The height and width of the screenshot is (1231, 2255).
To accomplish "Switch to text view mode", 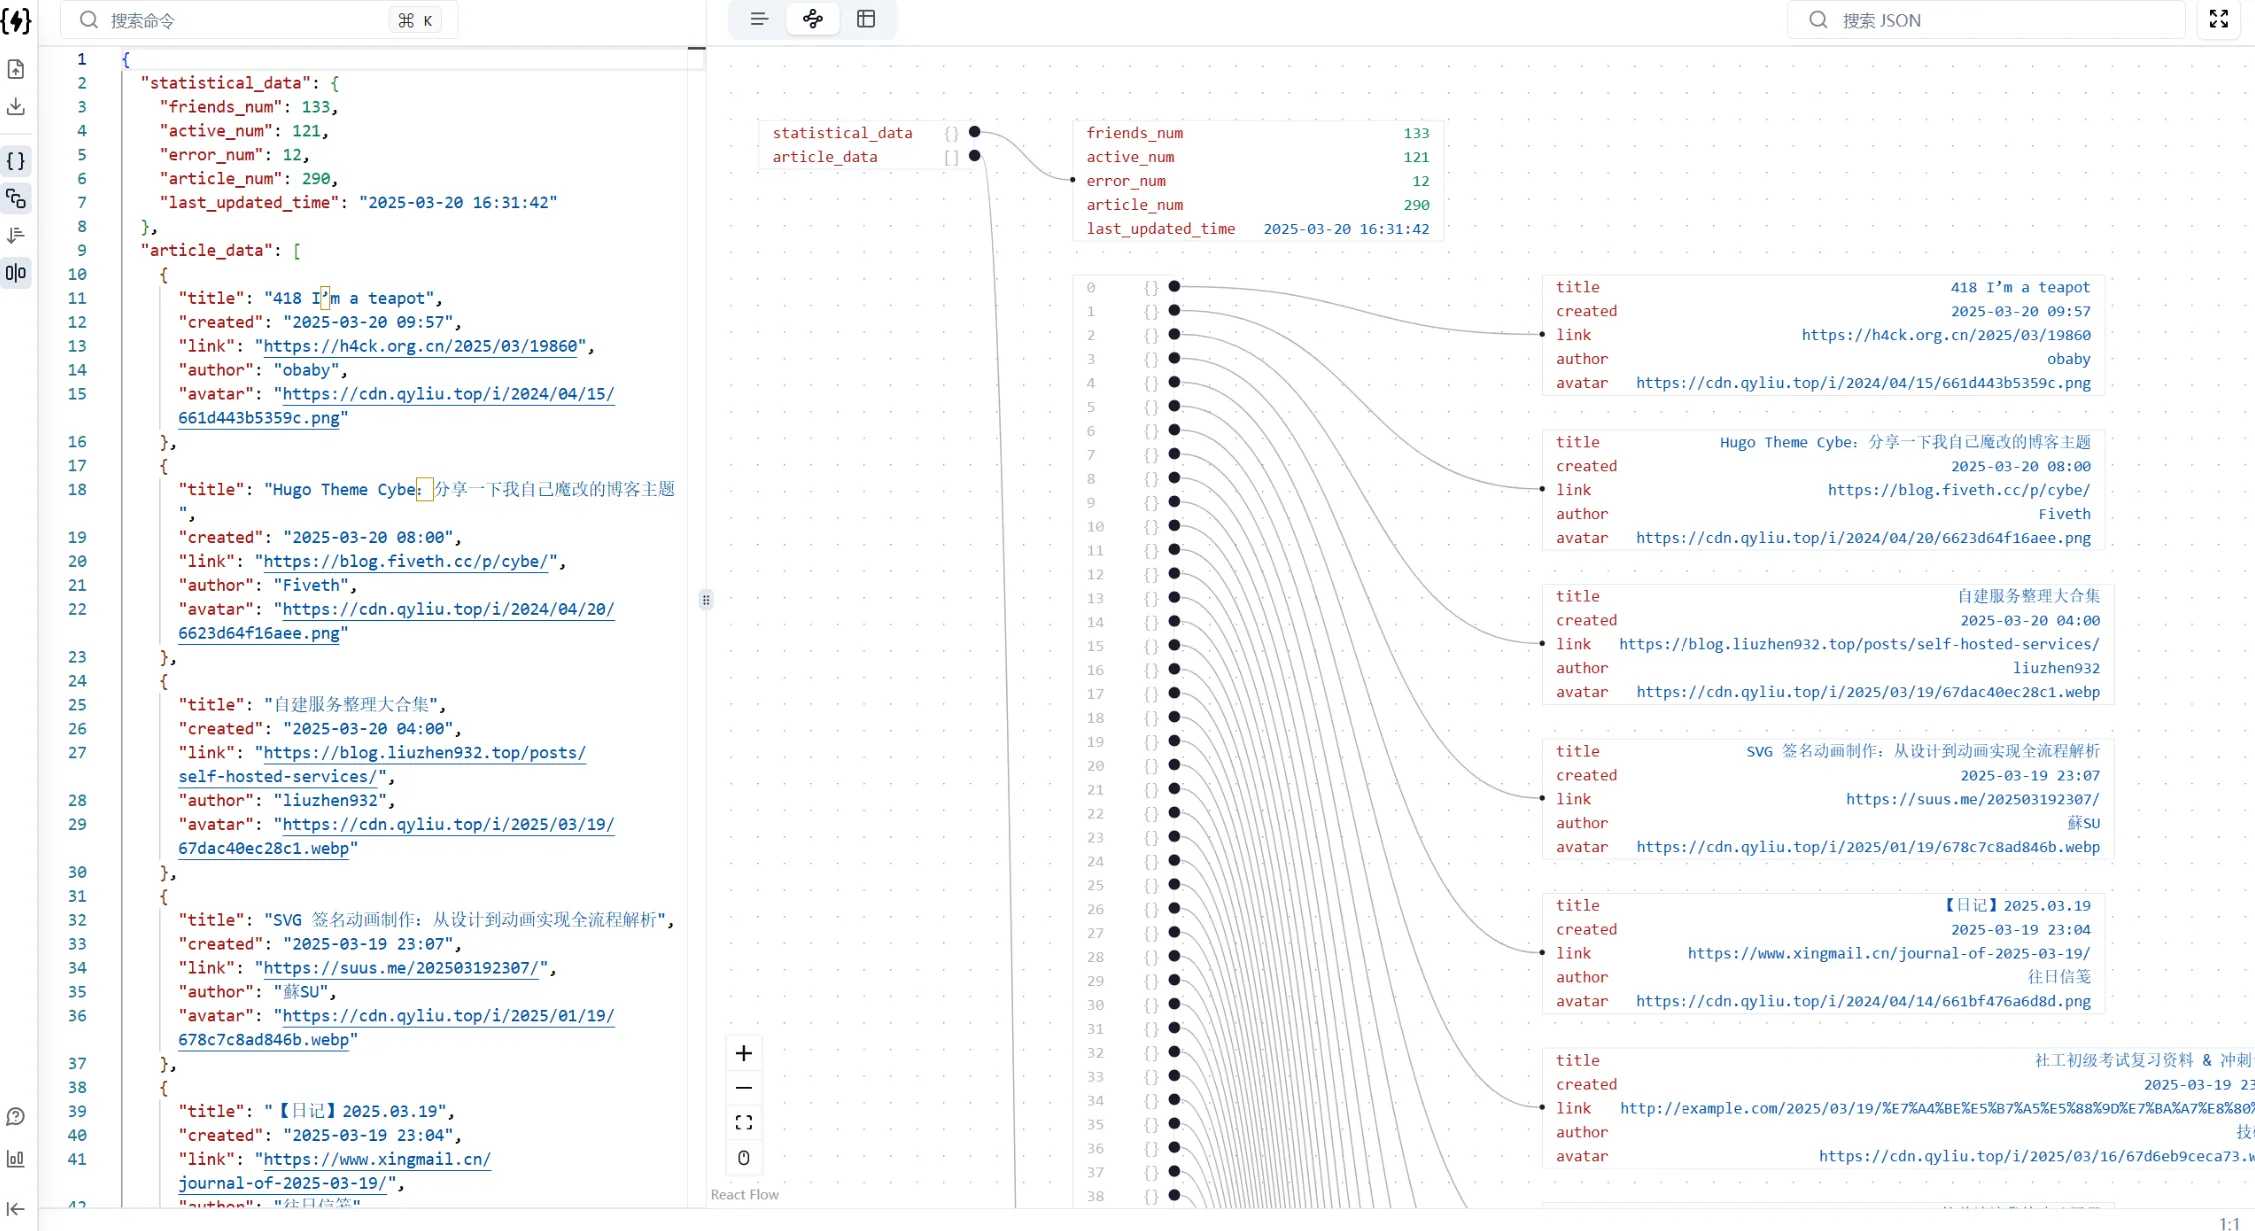I will click(x=758, y=19).
